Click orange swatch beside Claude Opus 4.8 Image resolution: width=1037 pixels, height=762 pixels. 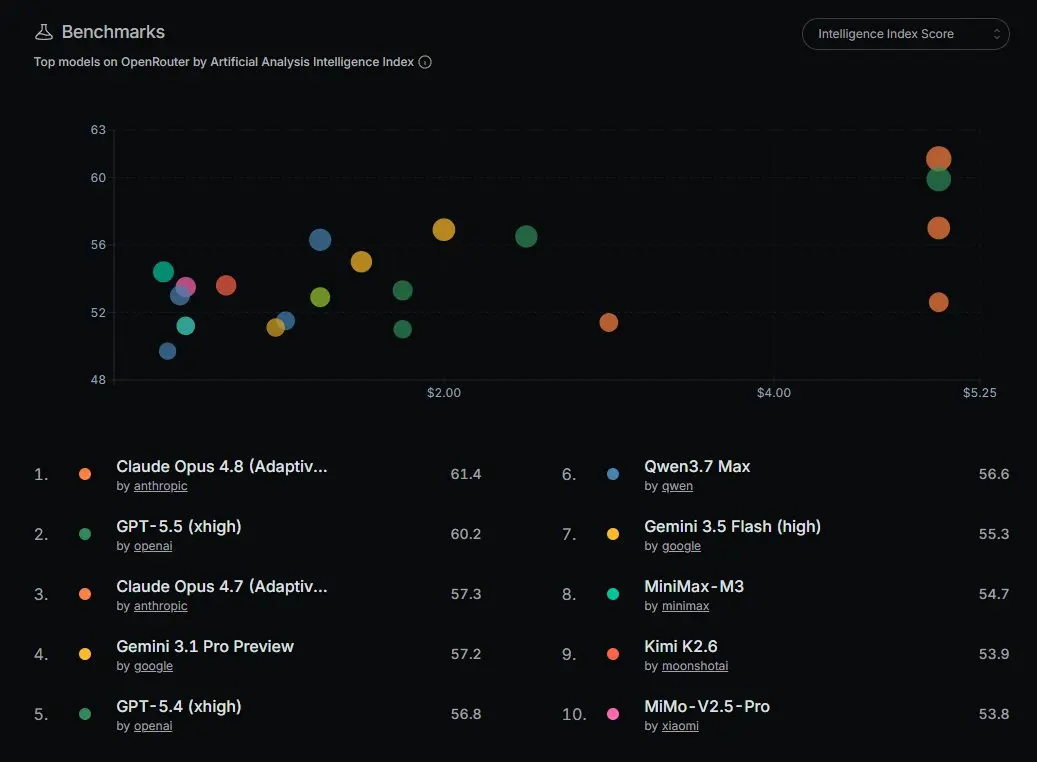pos(85,474)
